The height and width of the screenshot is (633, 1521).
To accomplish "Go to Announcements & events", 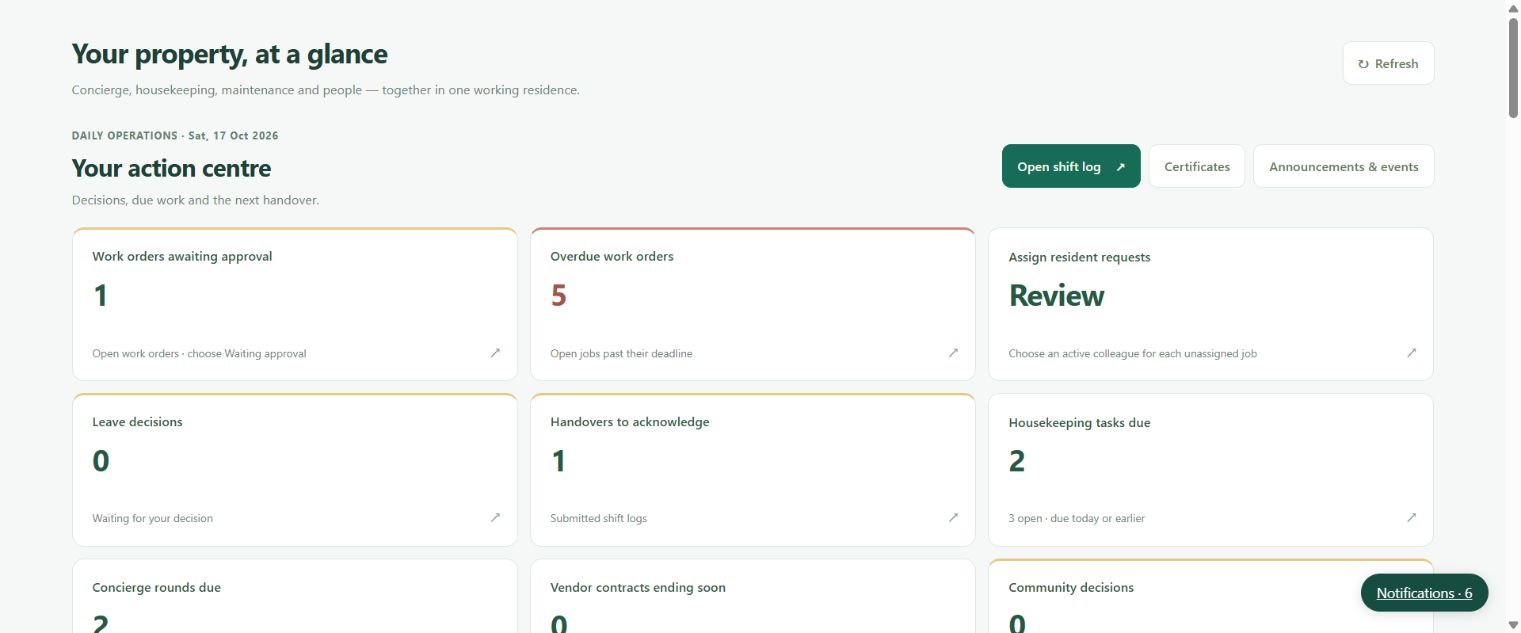I will pos(1343,166).
